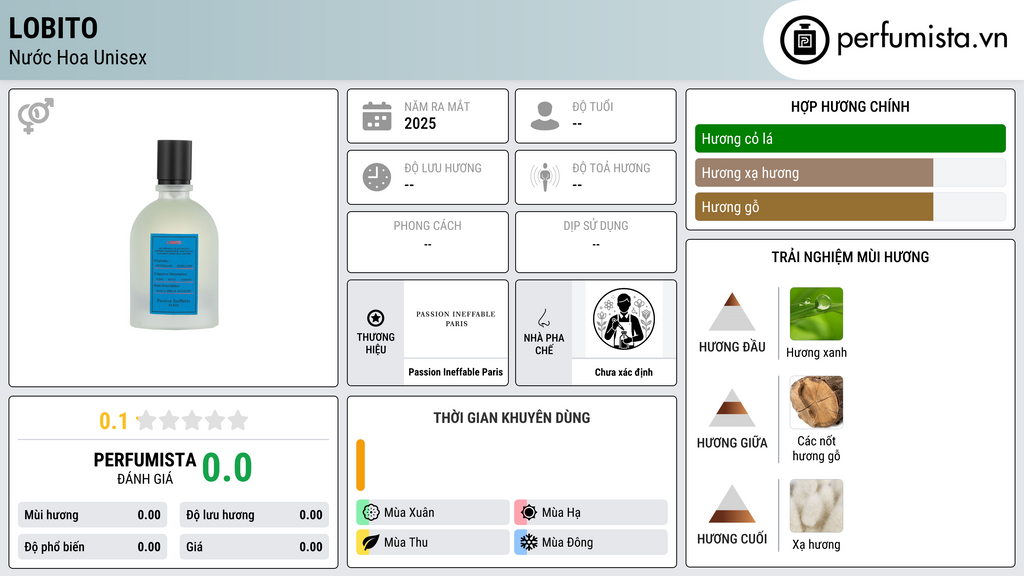Click the Thời gian khuyên dùng heading
The width and height of the screenshot is (1024, 576).
512,418
